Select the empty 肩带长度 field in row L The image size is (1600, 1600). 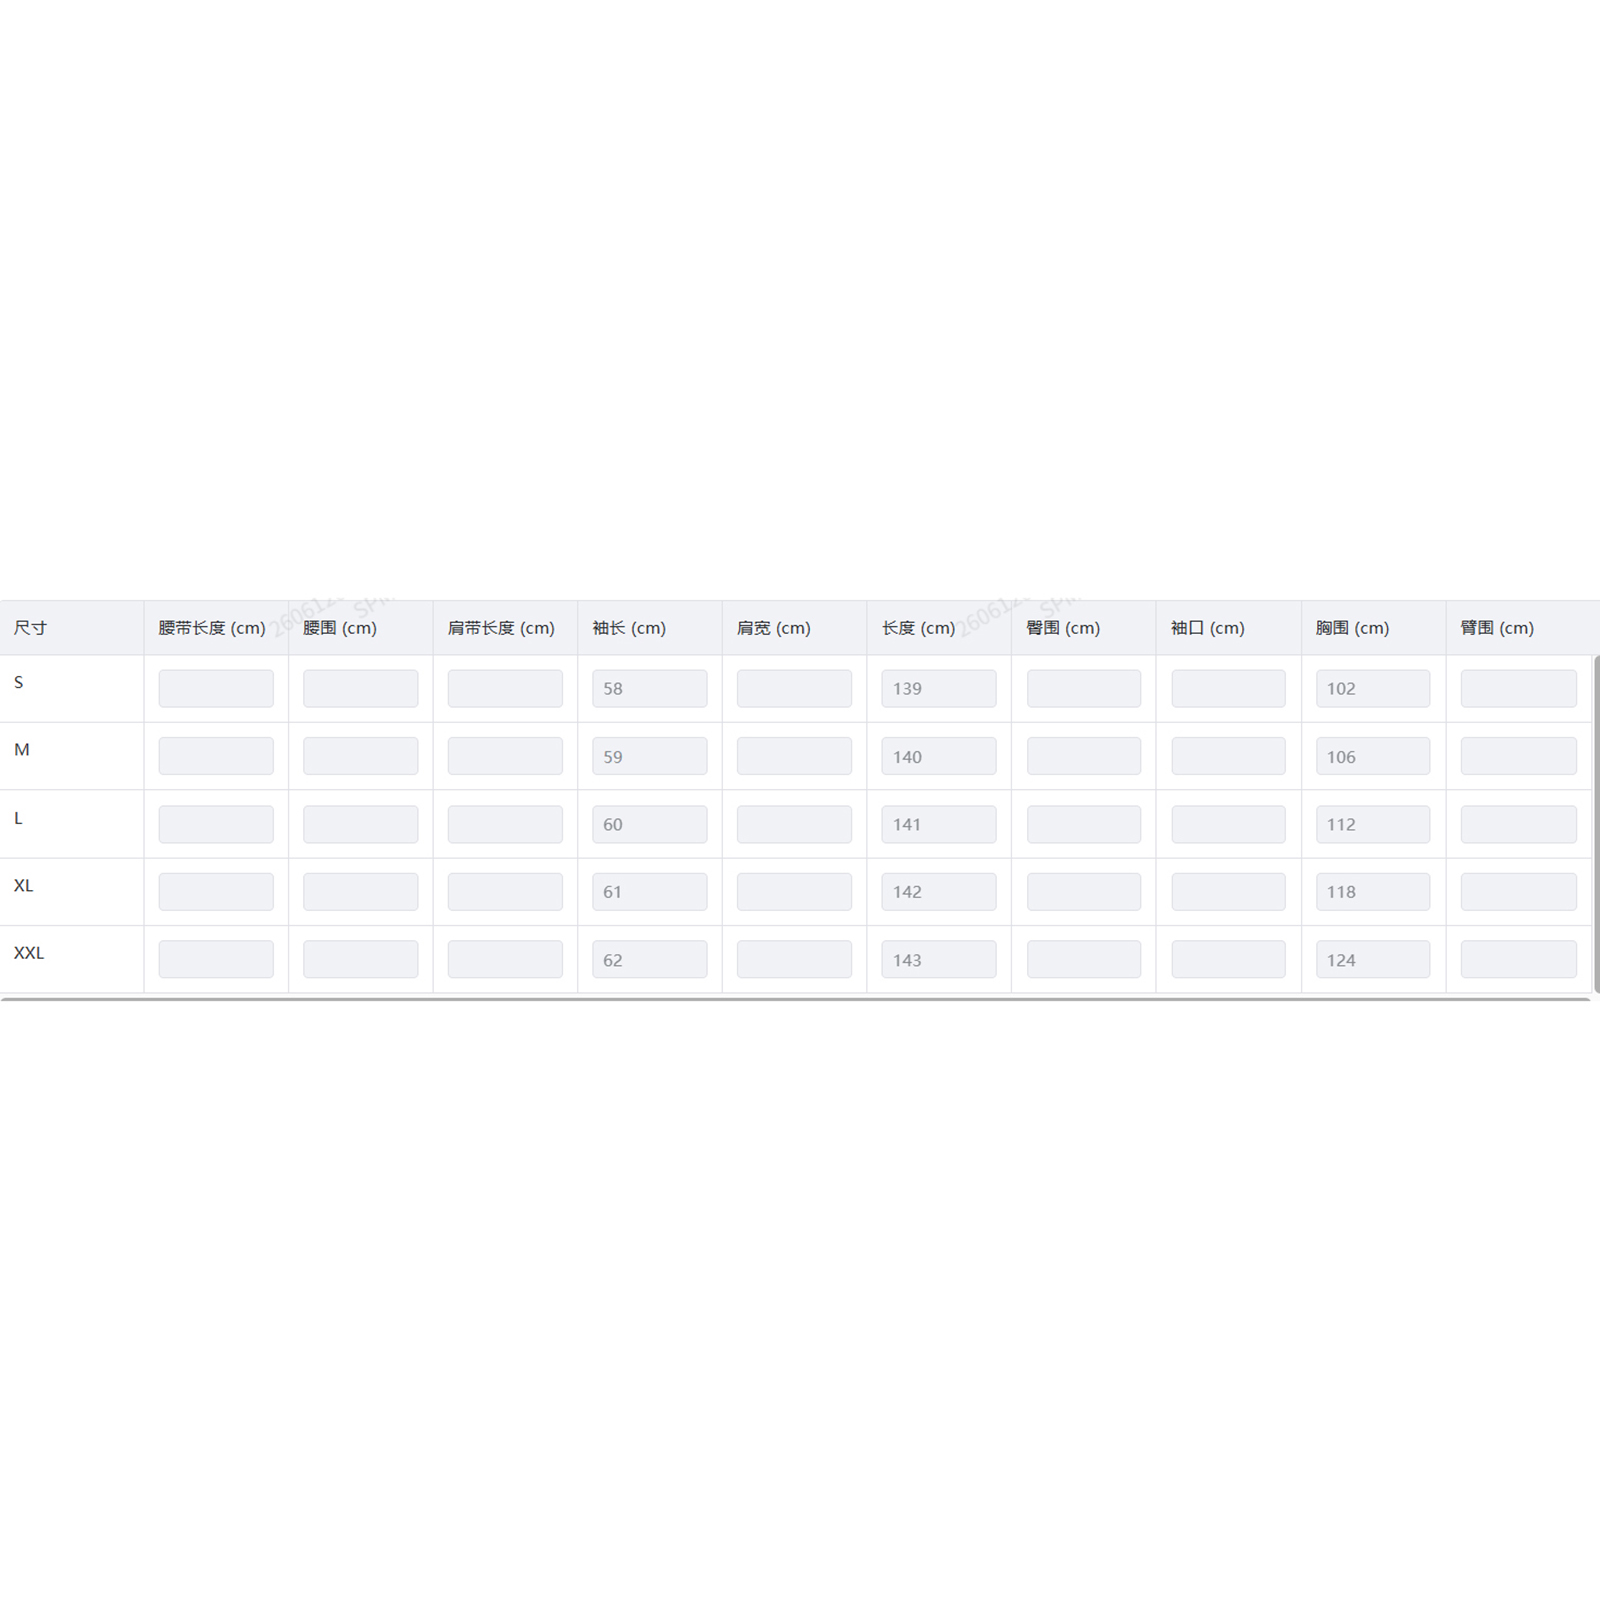505,825
